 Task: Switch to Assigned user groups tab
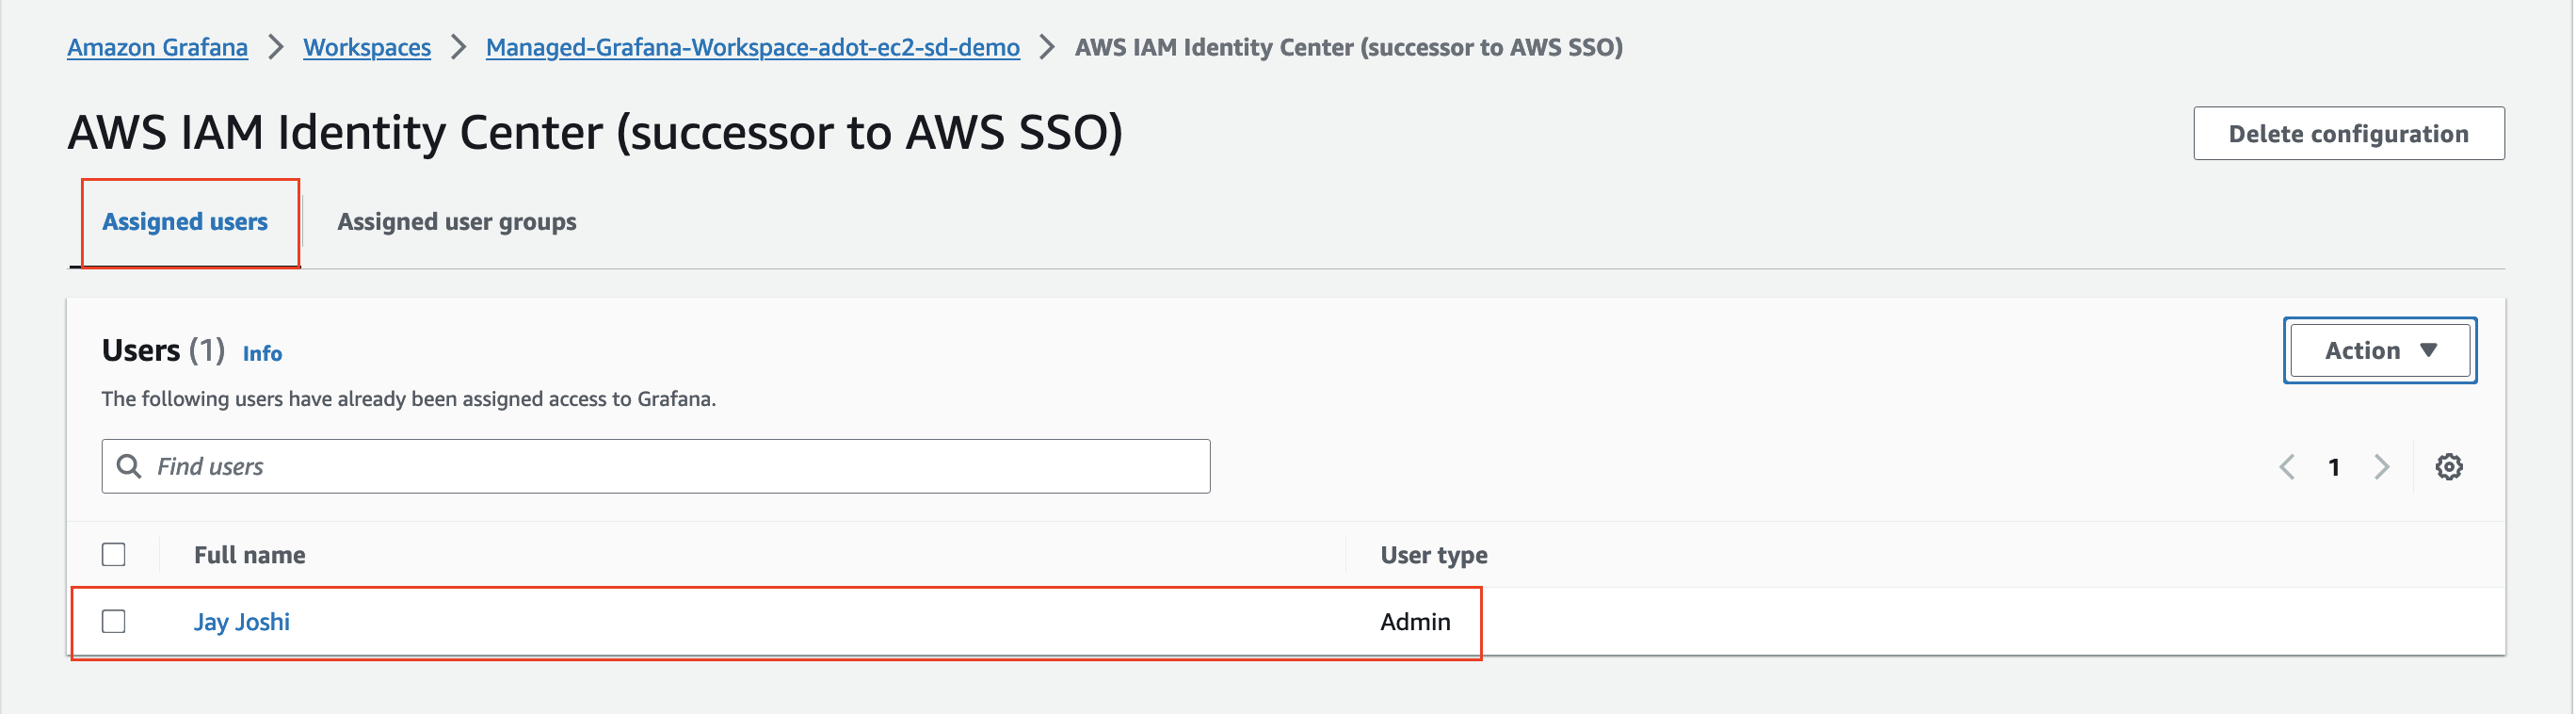pos(457,222)
